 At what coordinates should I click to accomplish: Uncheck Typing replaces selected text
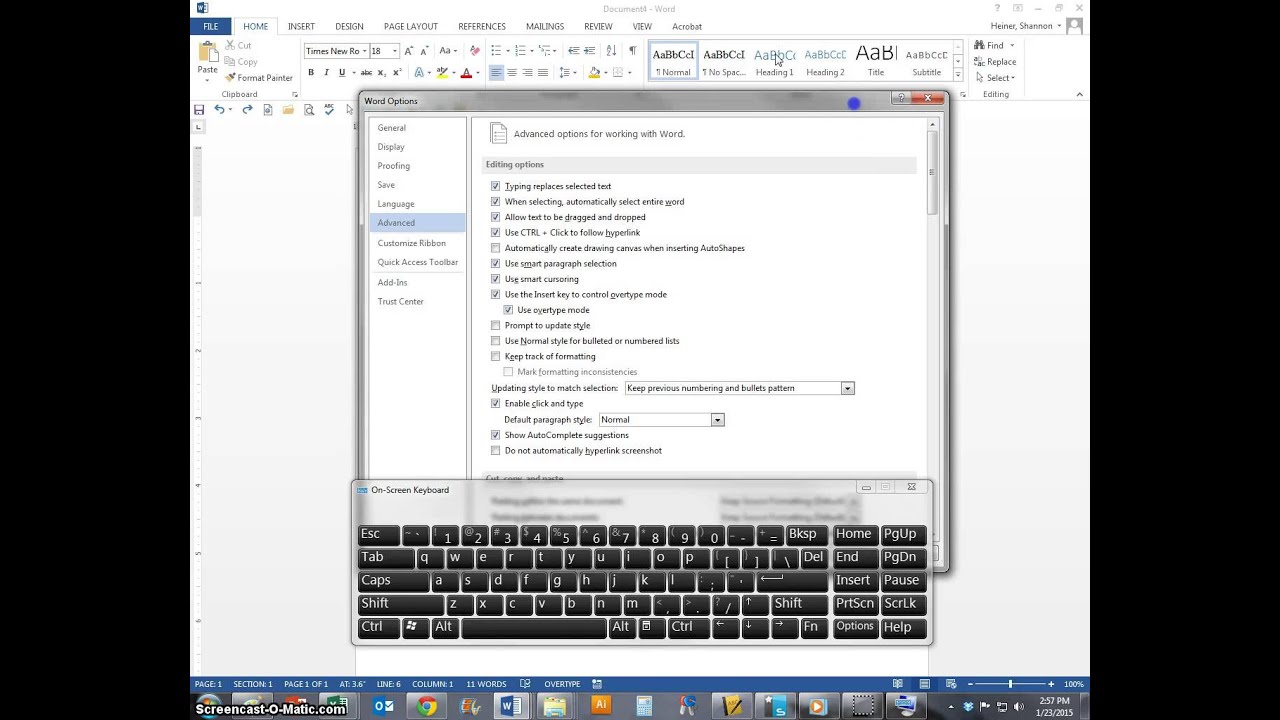(x=495, y=186)
